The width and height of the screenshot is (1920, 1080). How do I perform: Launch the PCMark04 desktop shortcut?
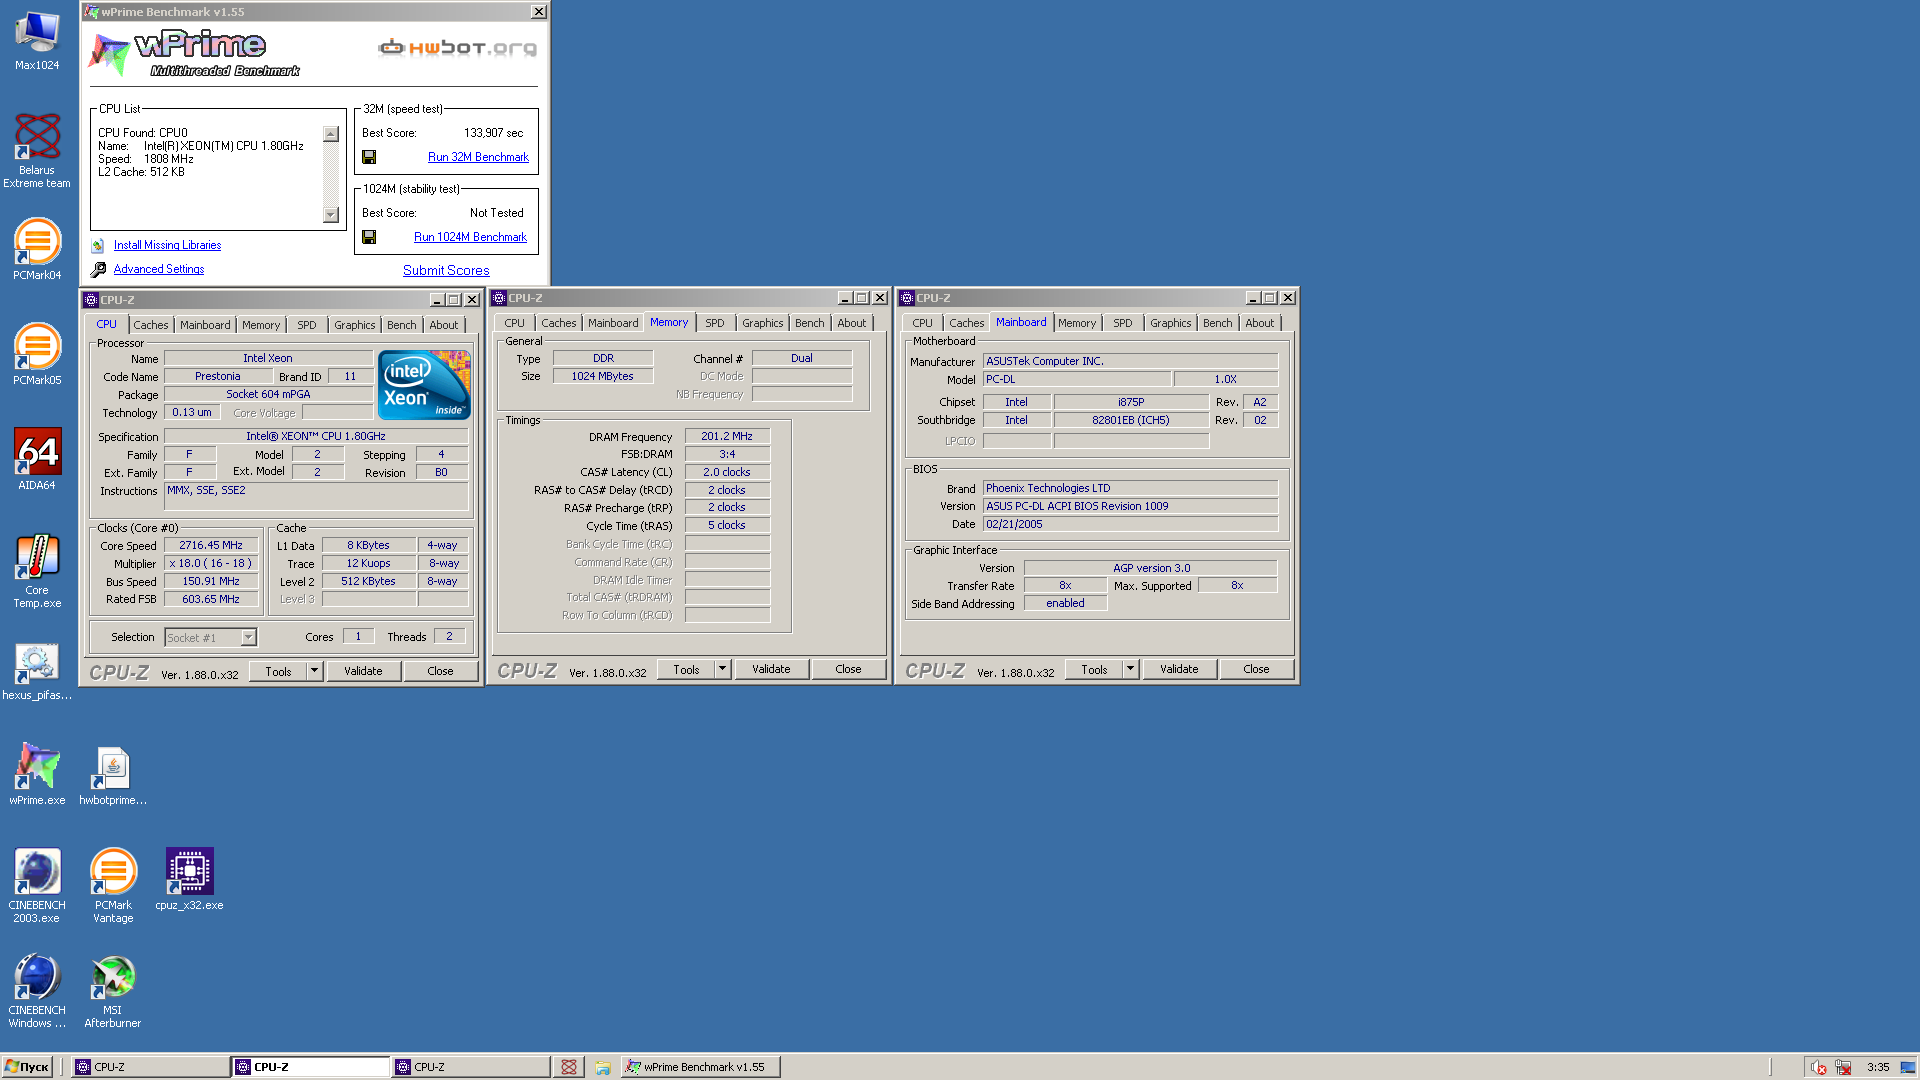(37, 250)
